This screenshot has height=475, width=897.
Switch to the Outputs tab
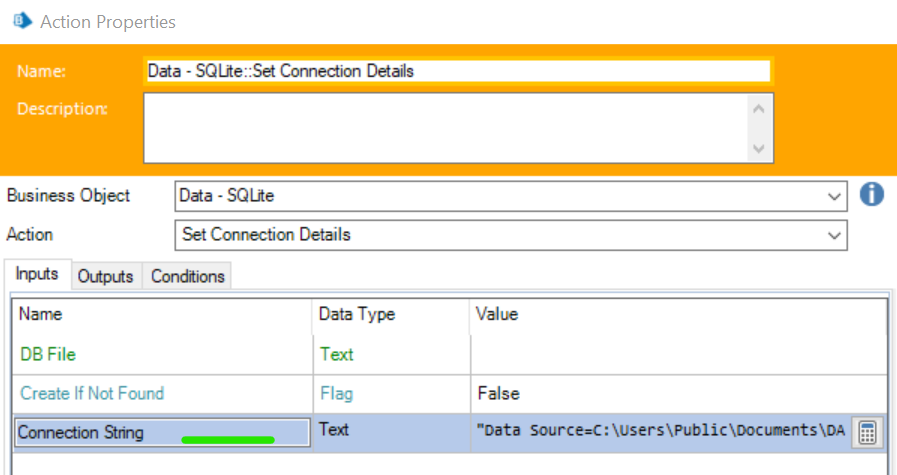click(x=106, y=276)
